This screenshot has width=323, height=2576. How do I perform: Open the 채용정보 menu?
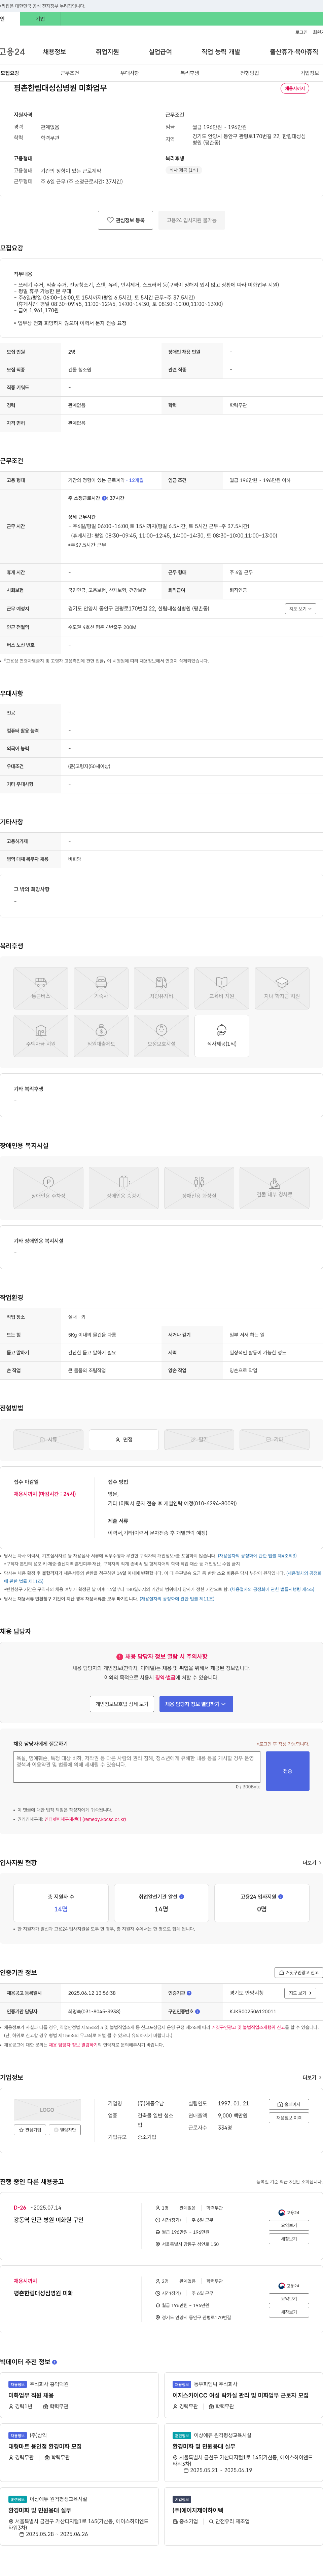[x=54, y=52]
